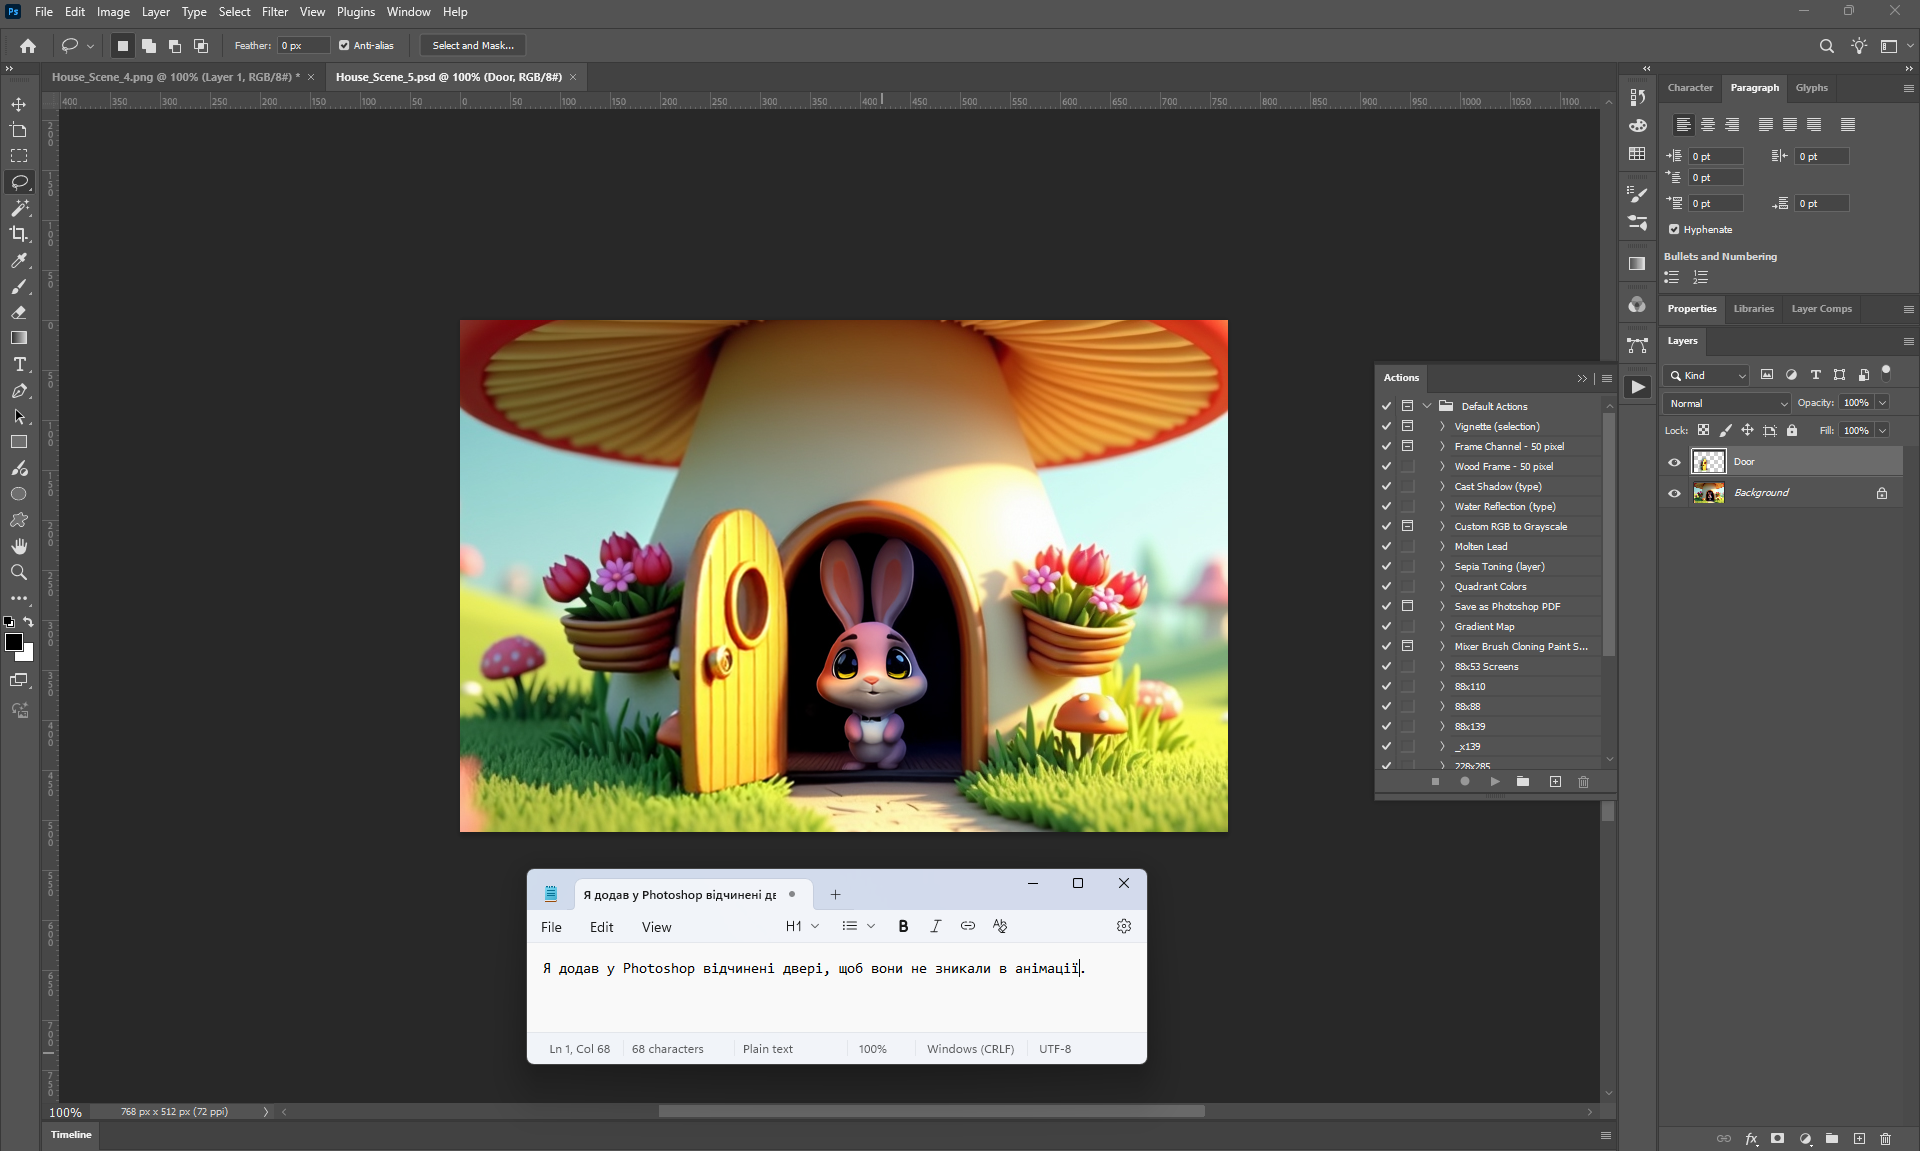
Task: Open the Kind filter dropdown in Layers
Action: pyautogui.click(x=1707, y=376)
